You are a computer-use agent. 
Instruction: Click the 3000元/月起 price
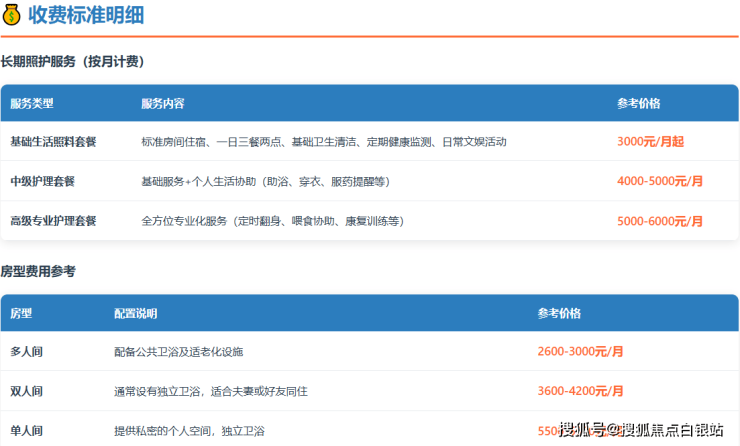[x=651, y=142]
